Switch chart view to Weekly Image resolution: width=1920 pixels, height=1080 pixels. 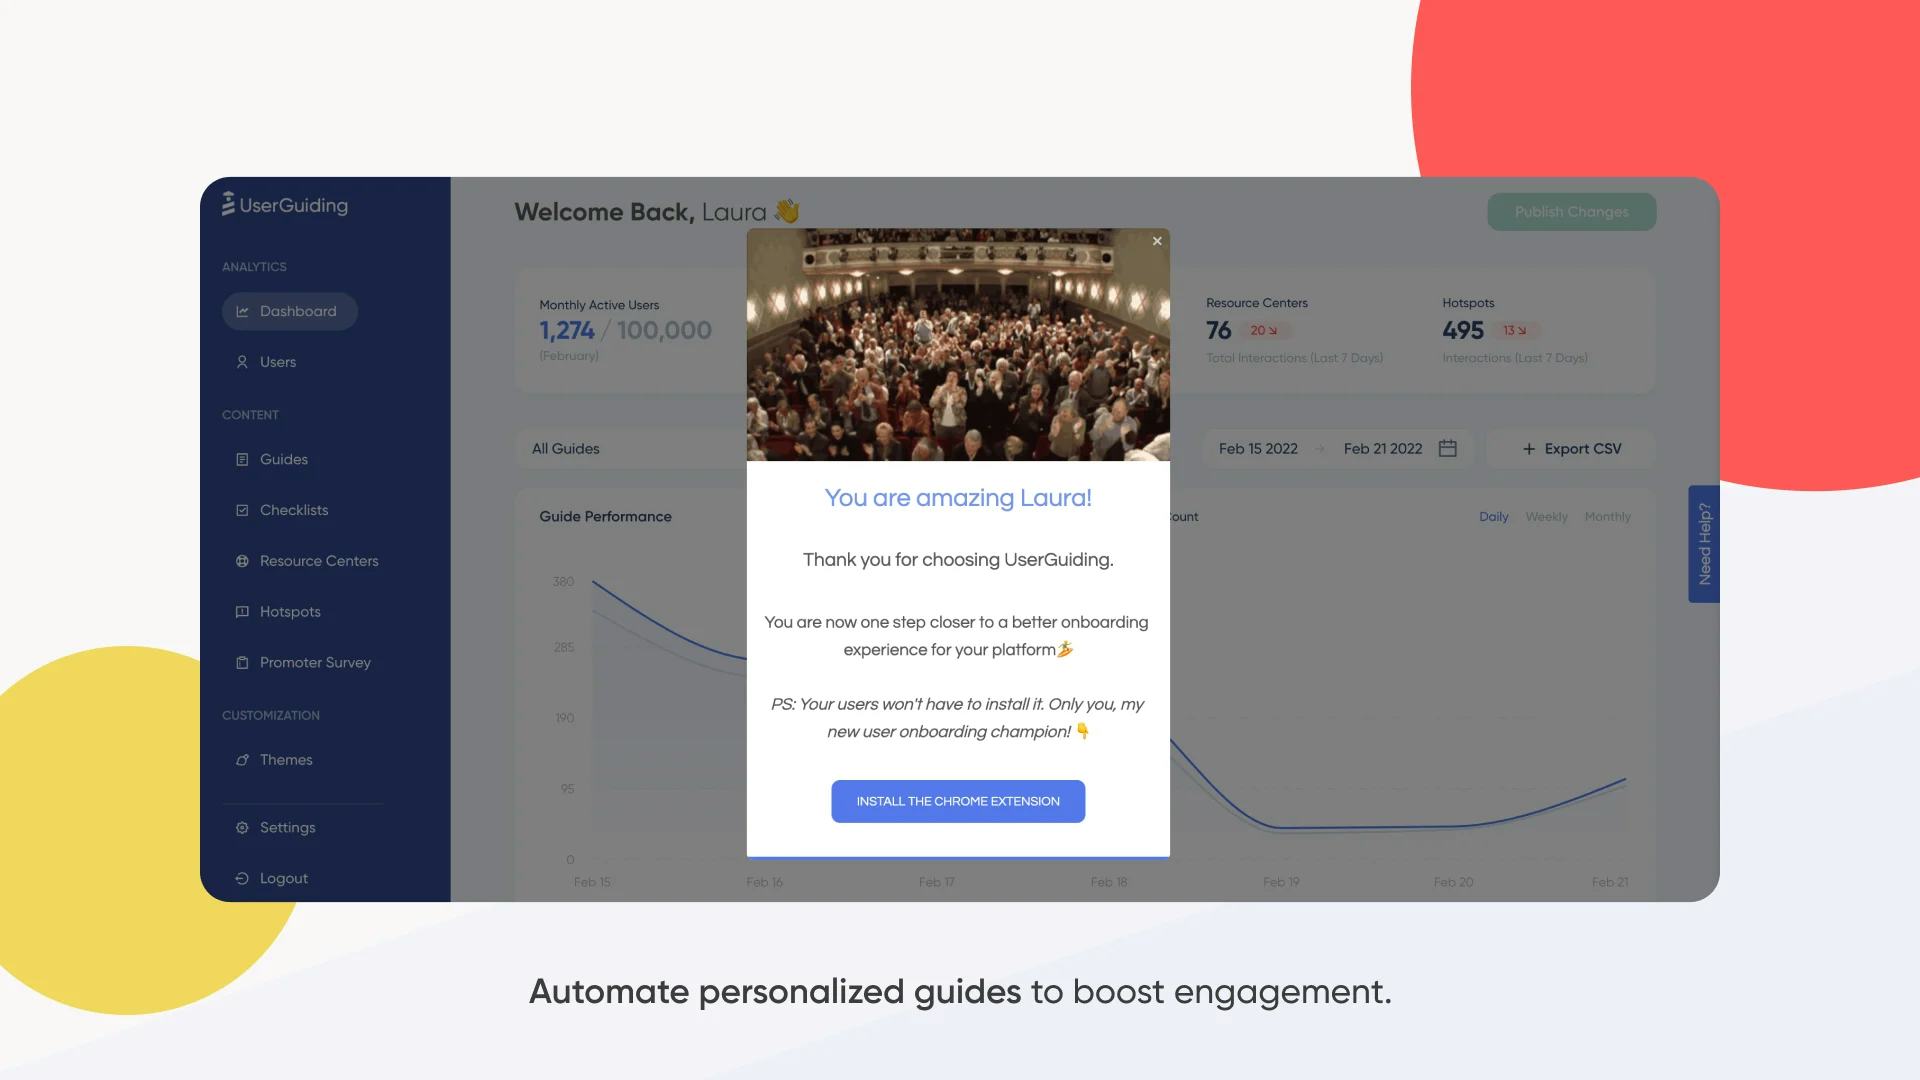coord(1546,517)
